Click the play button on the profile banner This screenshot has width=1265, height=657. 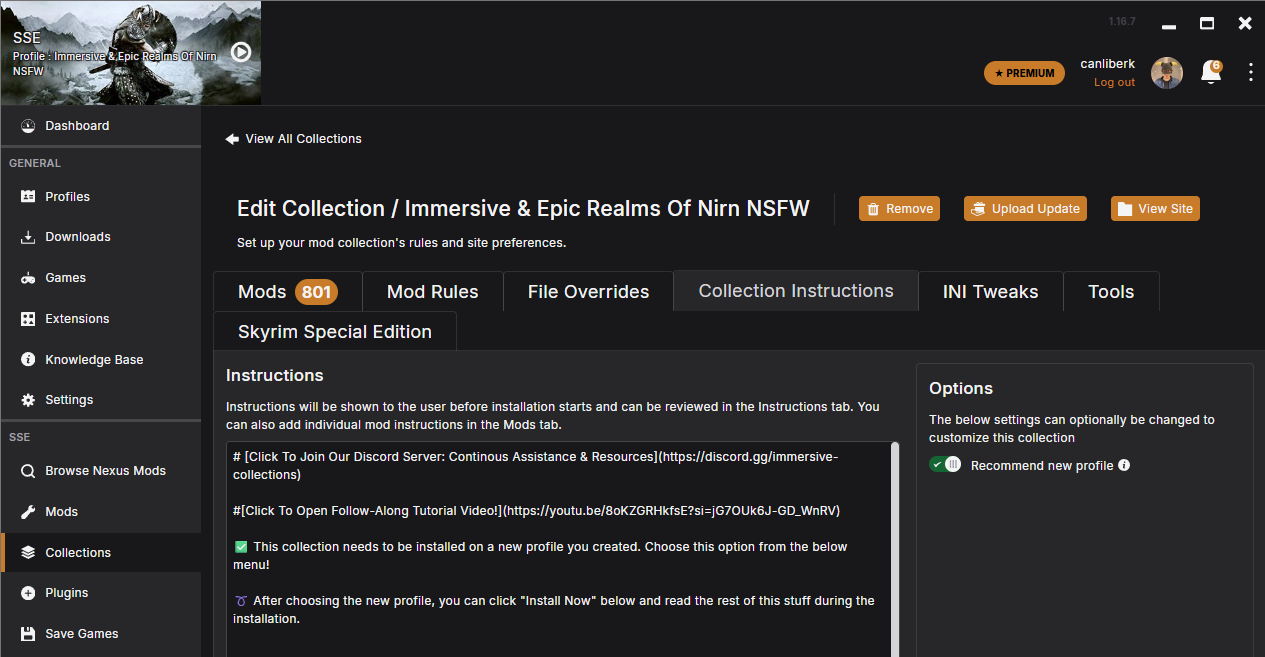click(241, 52)
